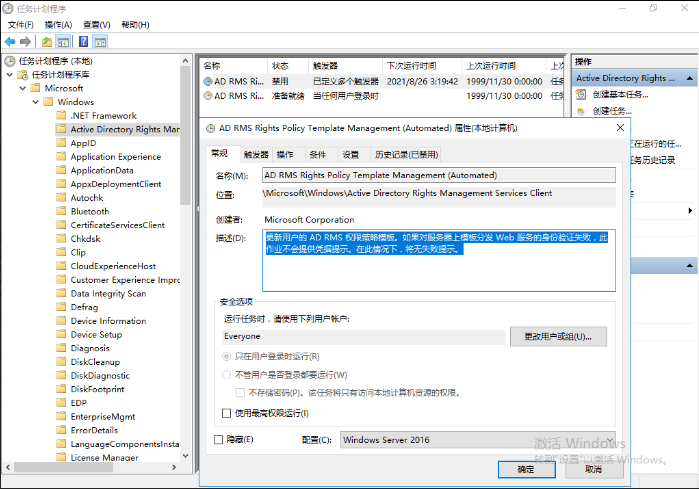Click the tree pane vertical scrollbar thumb

pos(185,136)
